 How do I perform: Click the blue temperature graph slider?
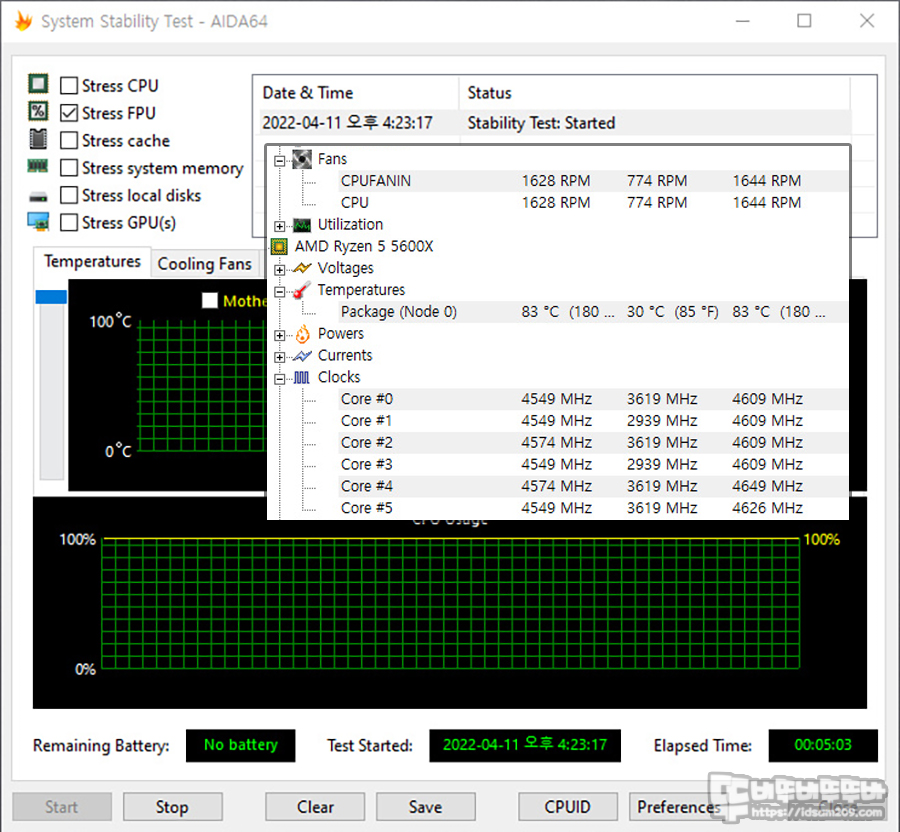point(51,297)
